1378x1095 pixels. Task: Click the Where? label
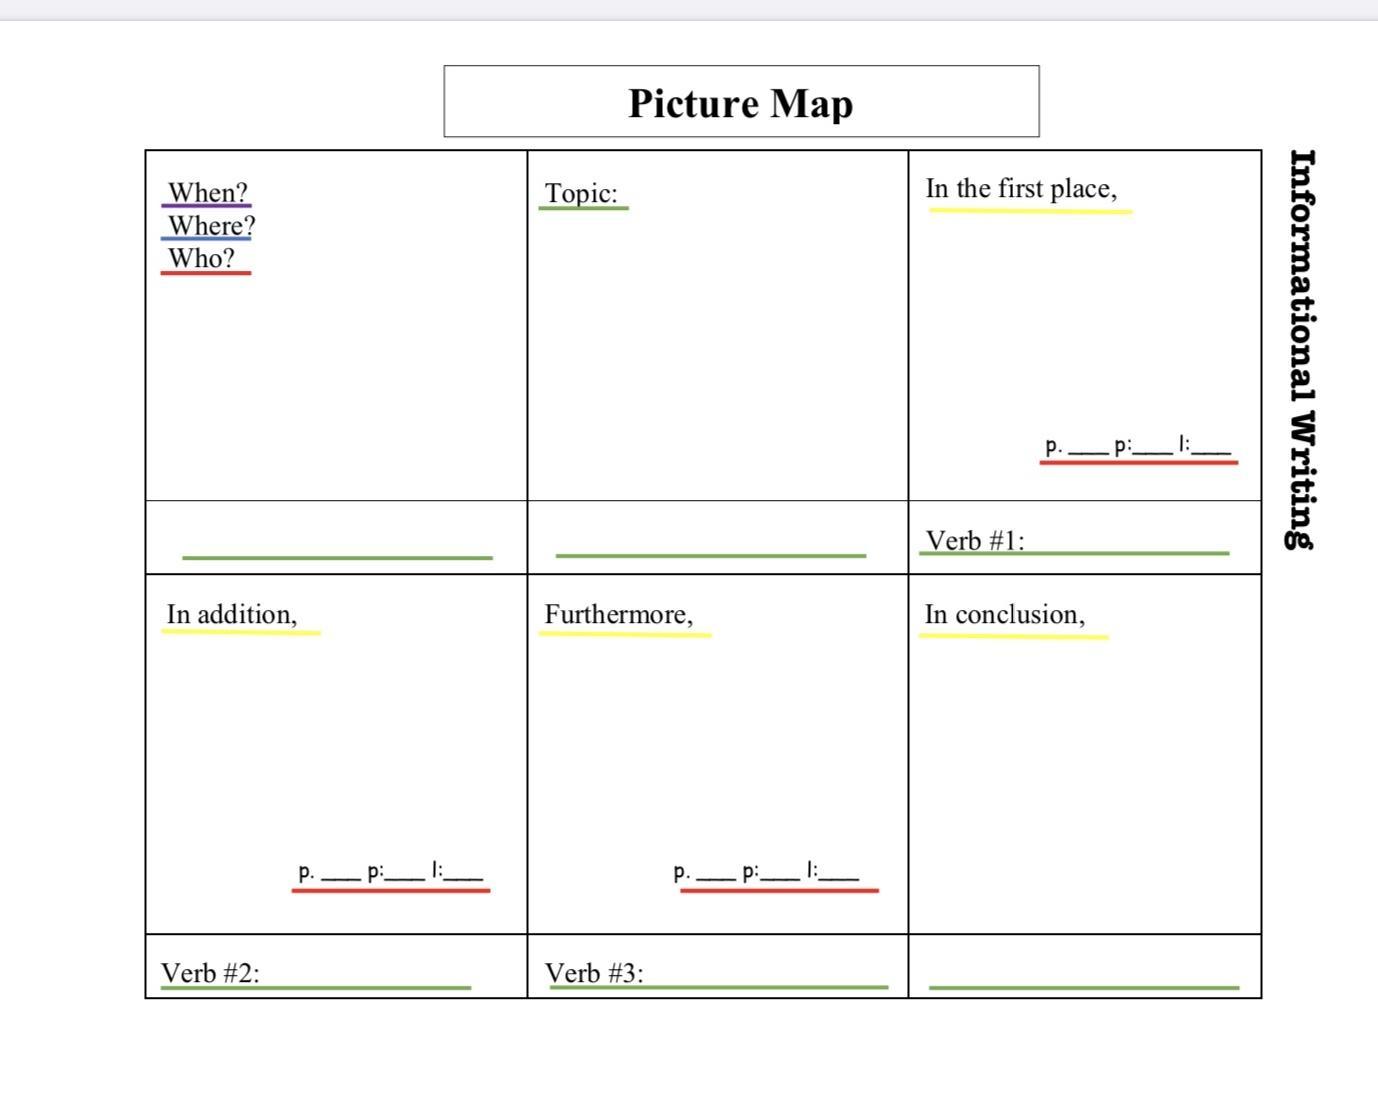(x=211, y=225)
